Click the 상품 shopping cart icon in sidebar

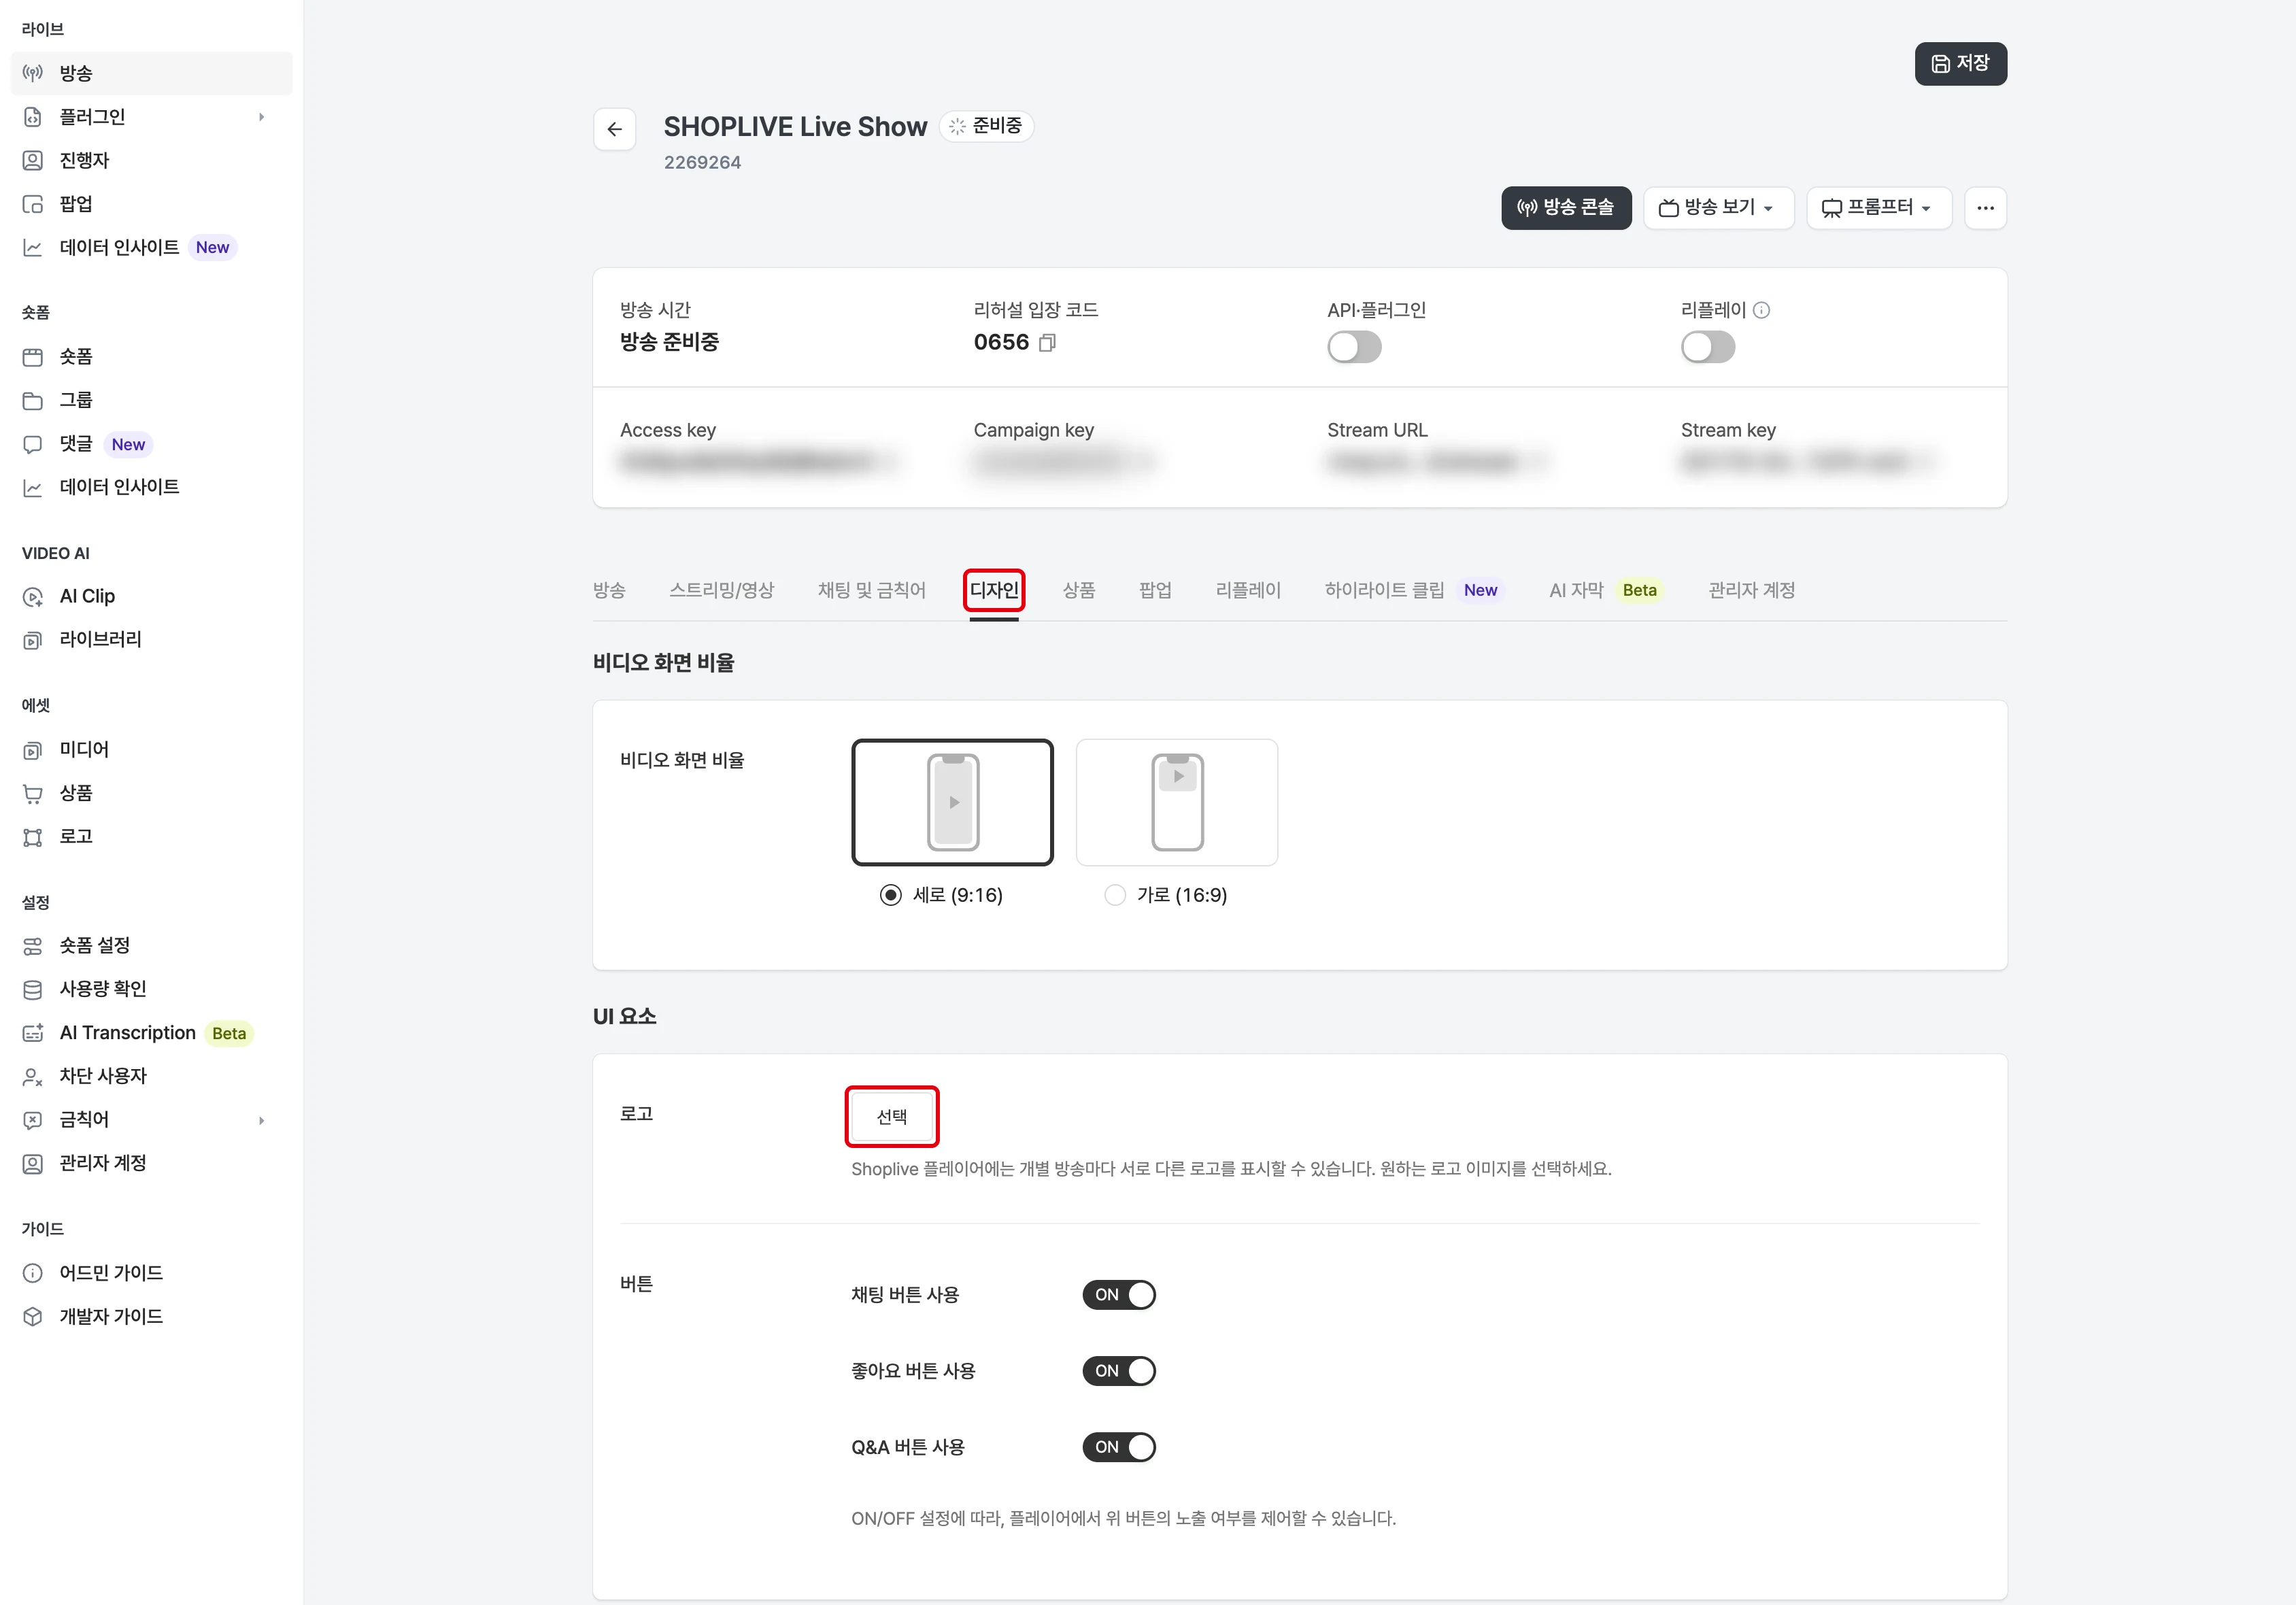click(33, 794)
